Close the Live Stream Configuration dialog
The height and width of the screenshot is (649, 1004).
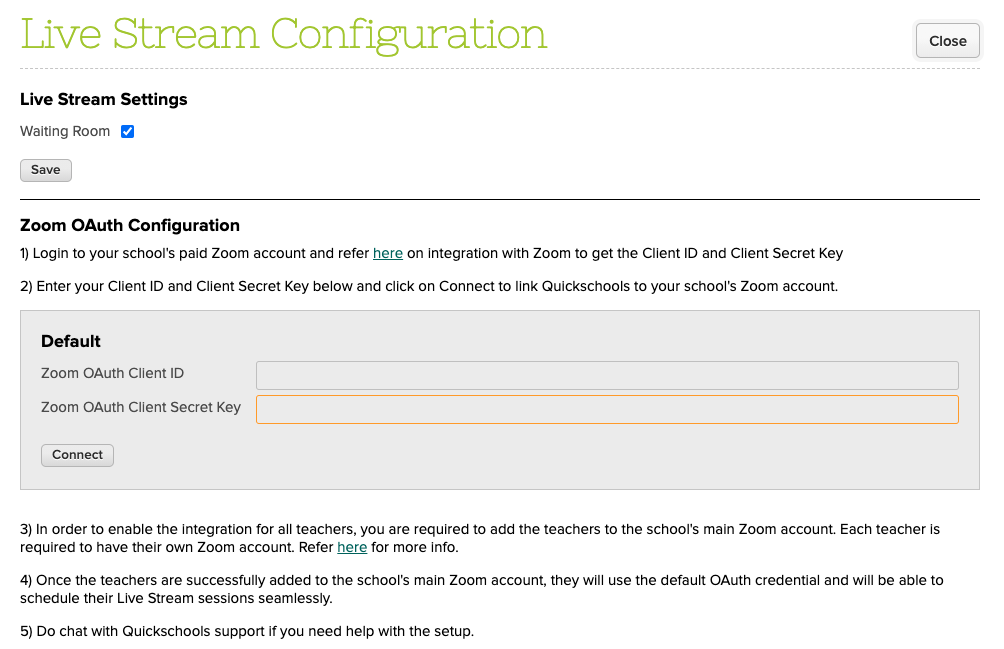947,41
